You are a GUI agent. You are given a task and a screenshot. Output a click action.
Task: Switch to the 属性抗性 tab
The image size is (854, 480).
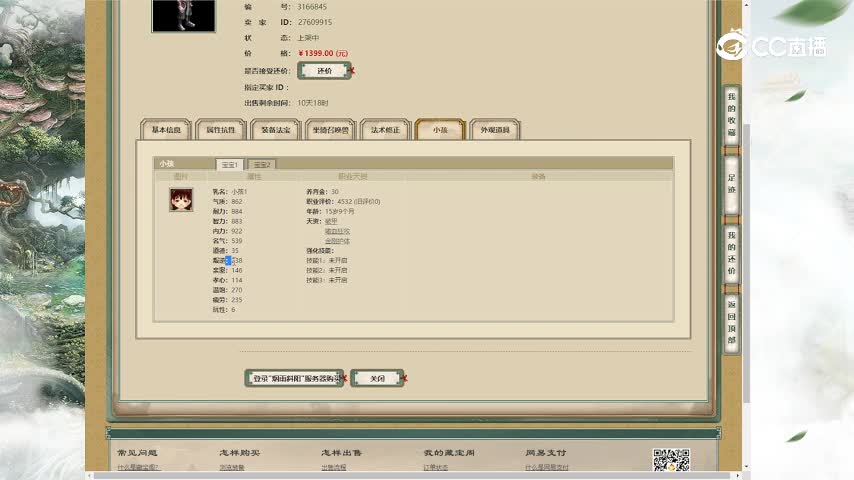click(x=221, y=130)
